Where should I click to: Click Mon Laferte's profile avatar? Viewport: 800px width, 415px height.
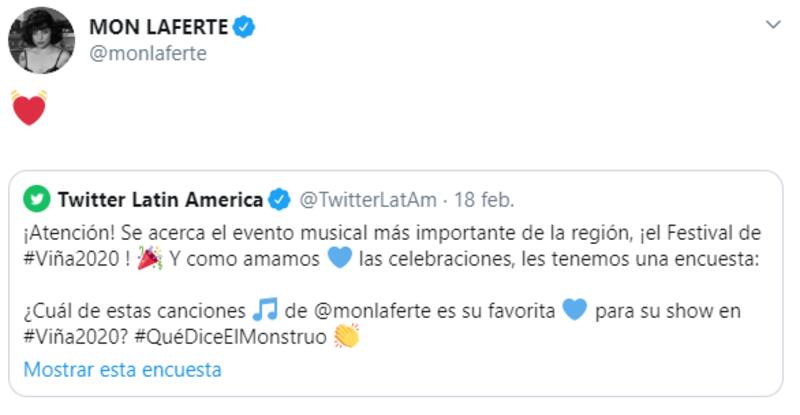41,39
